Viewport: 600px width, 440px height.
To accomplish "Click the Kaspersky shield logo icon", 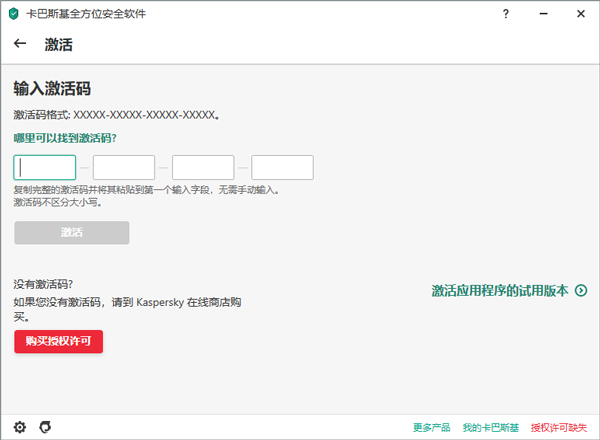I will (x=13, y=14).
